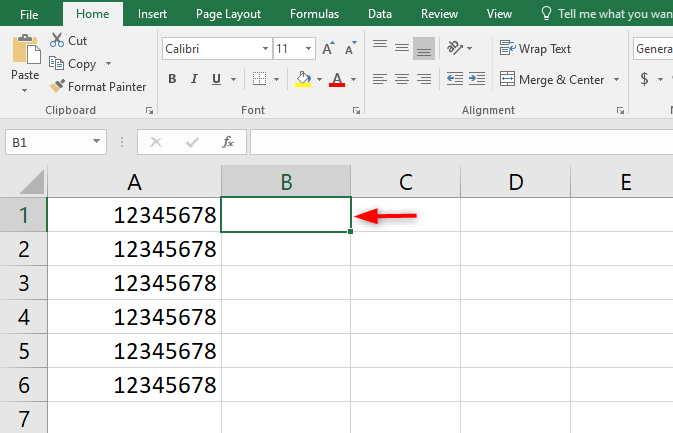Align text right
This screenshot has height=433, width=673.
[x=424, y=79]
